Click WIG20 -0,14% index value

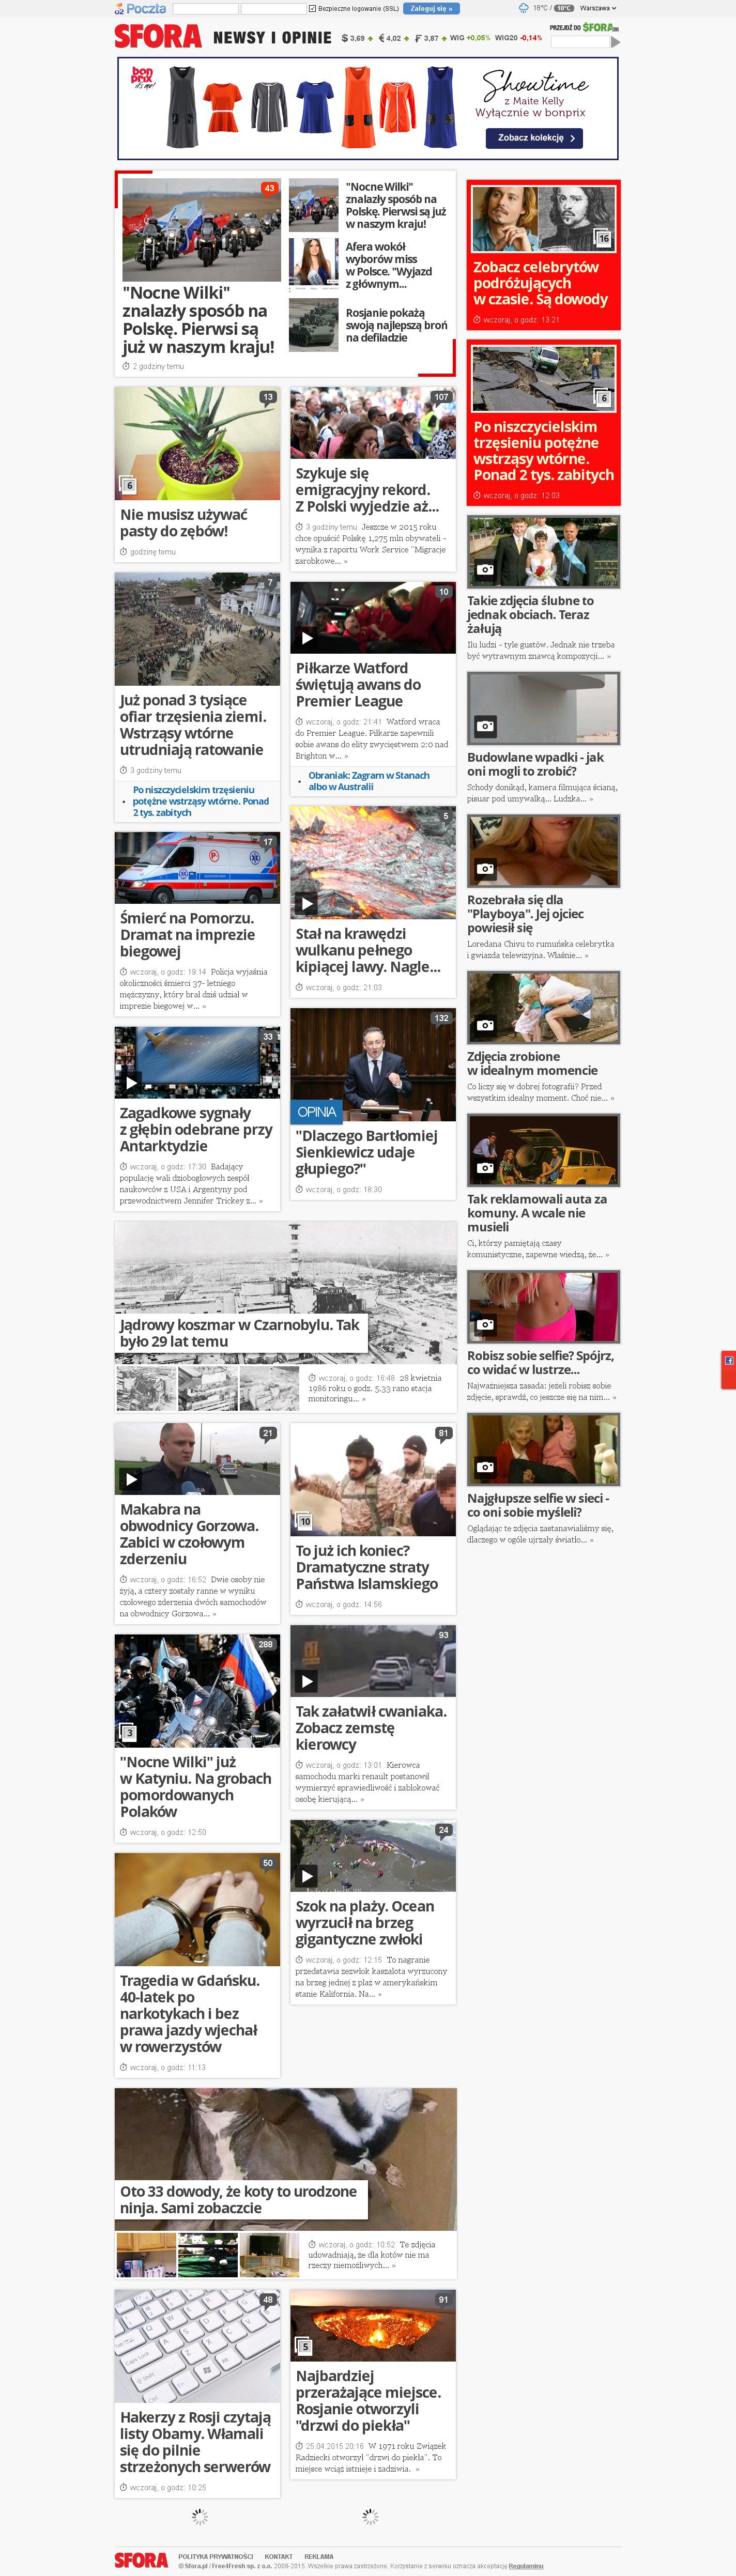[518, 38]
